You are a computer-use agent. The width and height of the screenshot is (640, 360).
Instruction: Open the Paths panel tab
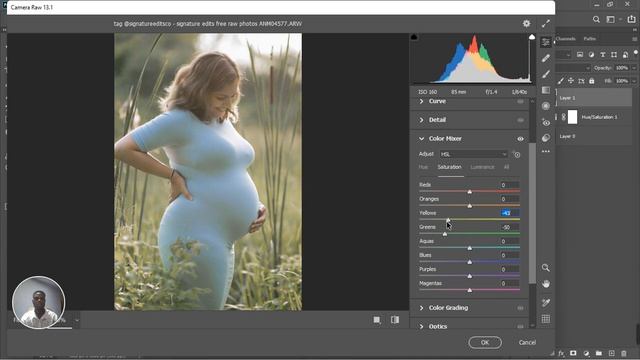tap(589, 39)
